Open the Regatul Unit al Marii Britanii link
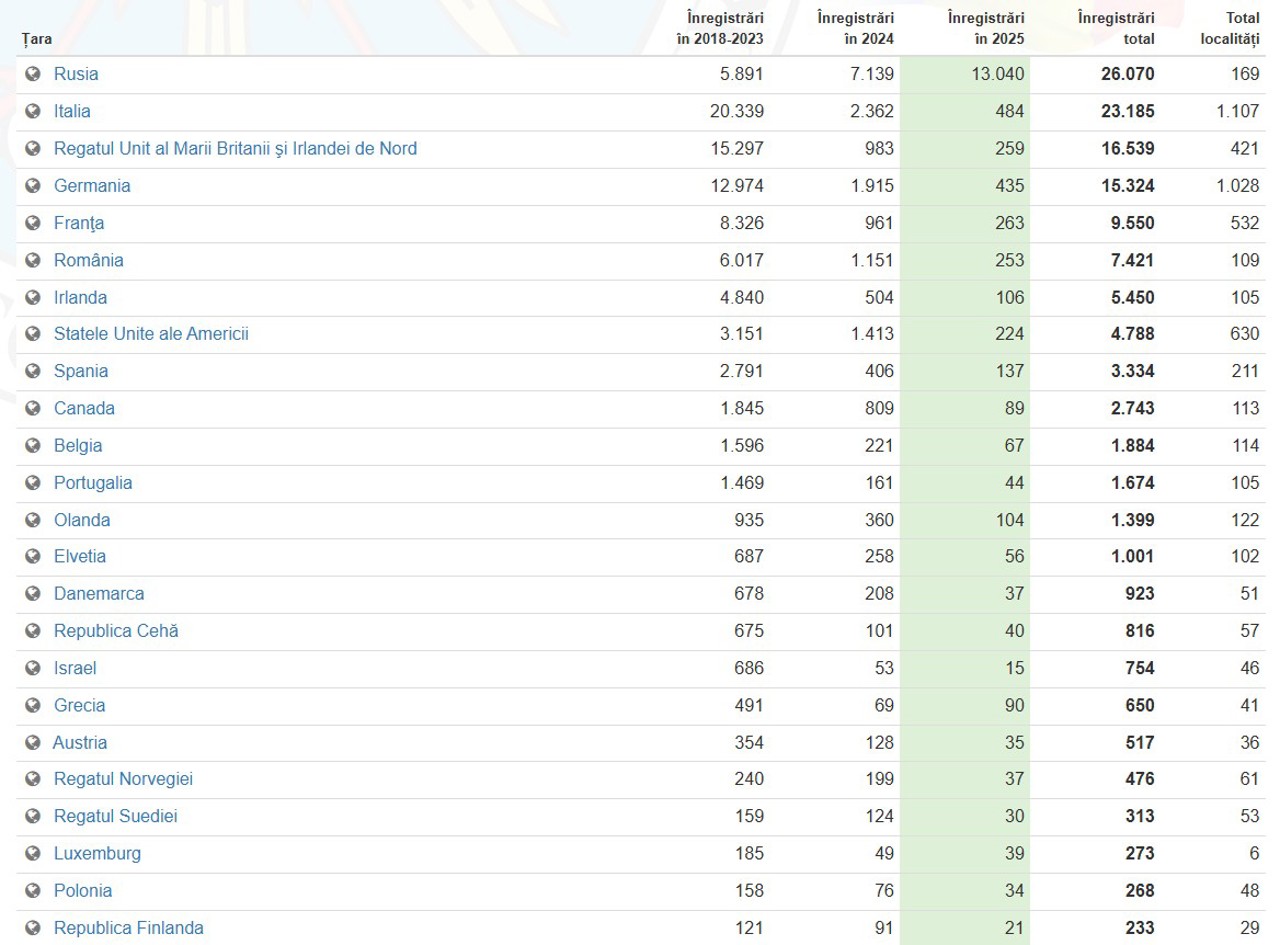The height and width of the screenshot is (945, 1280). click(x=235, y=149)
